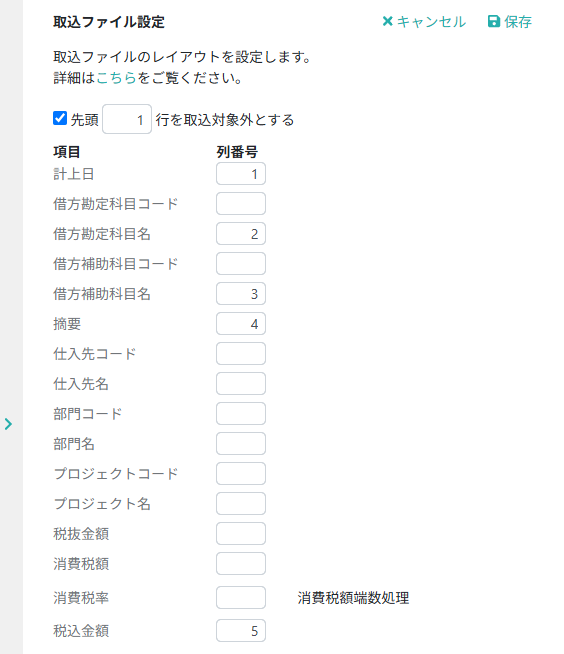Image resolution: width=564 pixels, height=654 pixels.
Task: Click the 借方勘定科目名 column field
Action: pos(241,234)
